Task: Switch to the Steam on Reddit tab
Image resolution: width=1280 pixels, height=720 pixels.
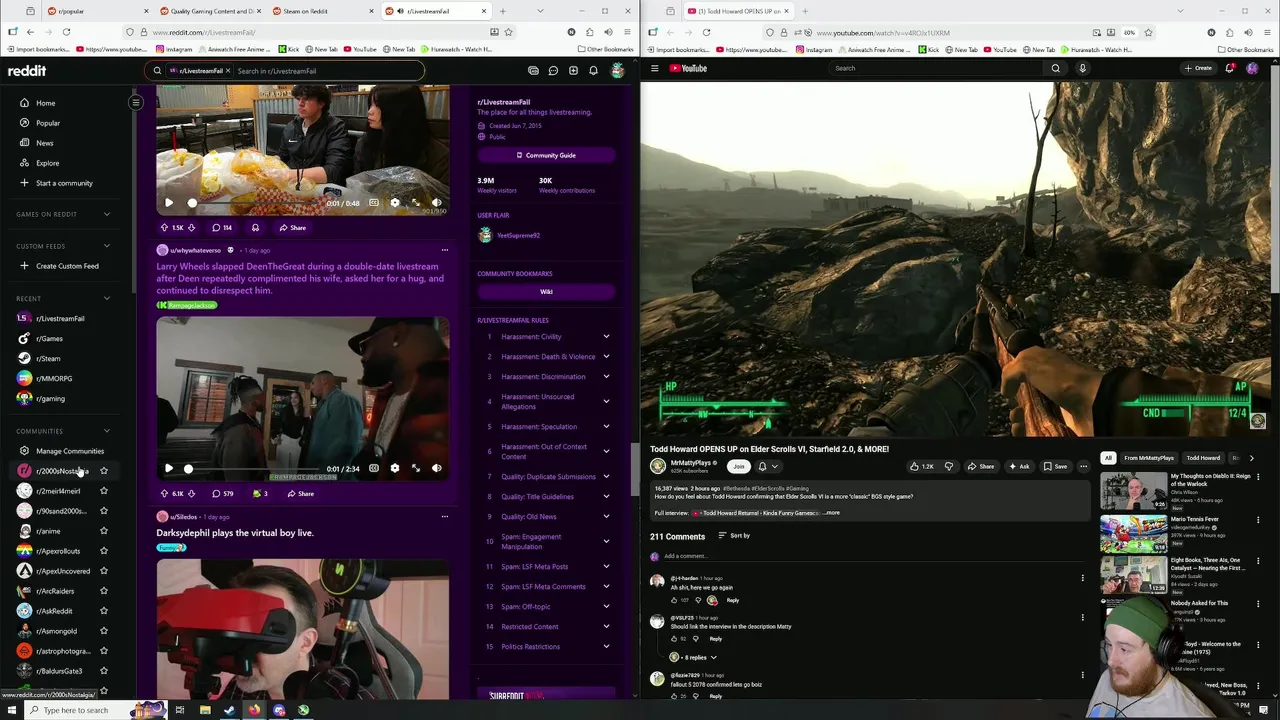Action: point(320,11)
